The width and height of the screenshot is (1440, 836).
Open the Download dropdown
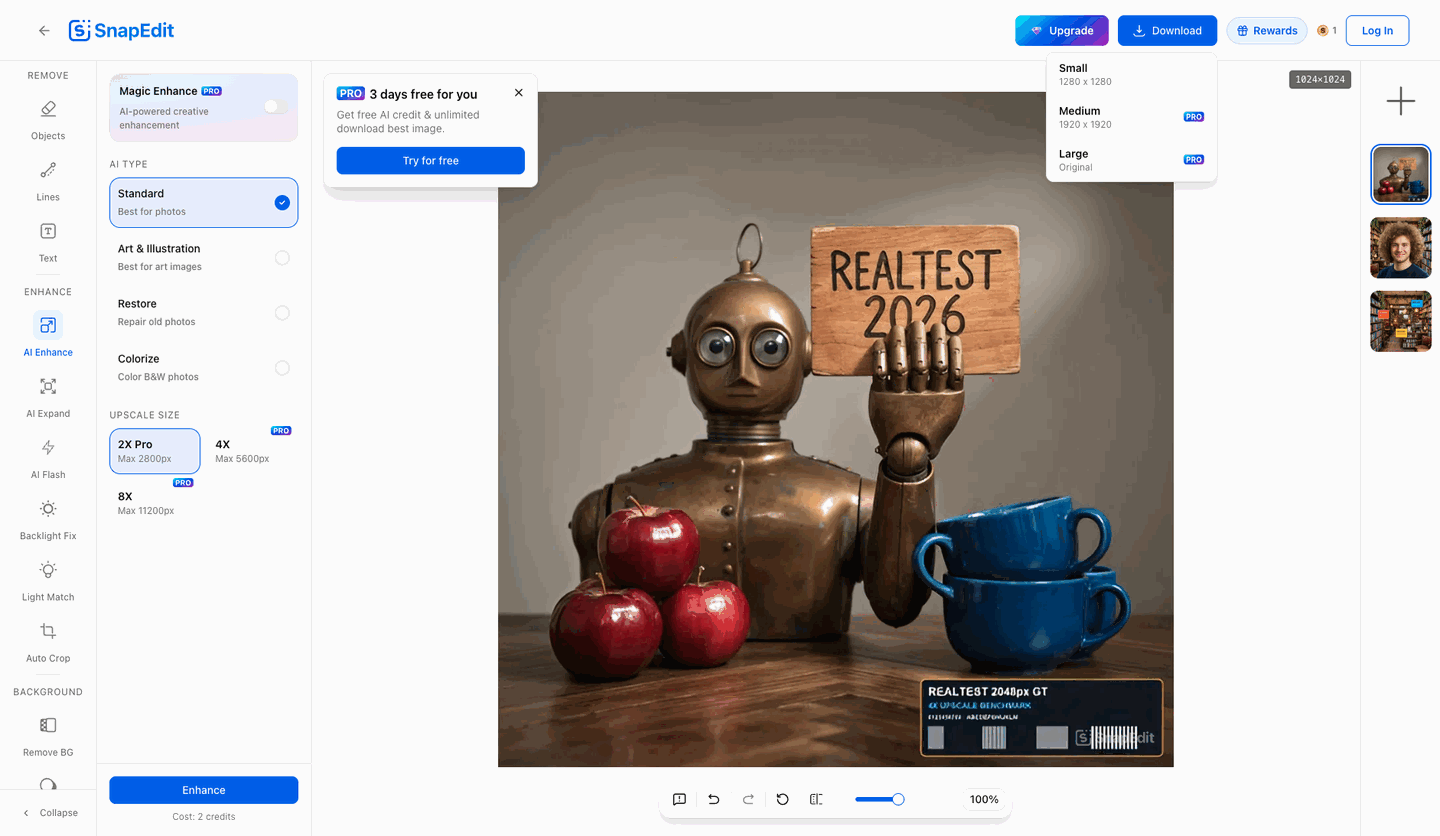pos(1167,31)
